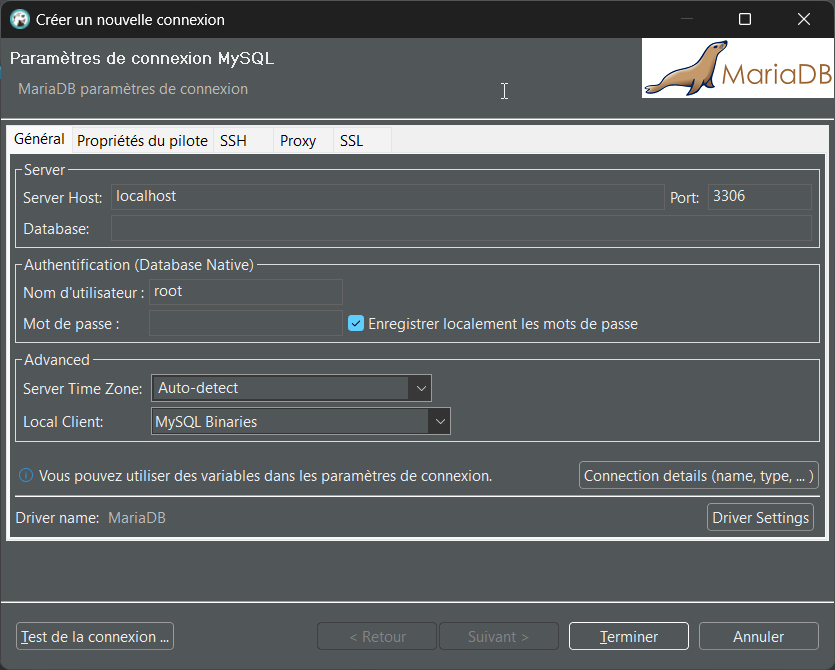Open the Server Time Zone dropdown
The width and height of the screenshot is (835, 670).
pos(420,387)
